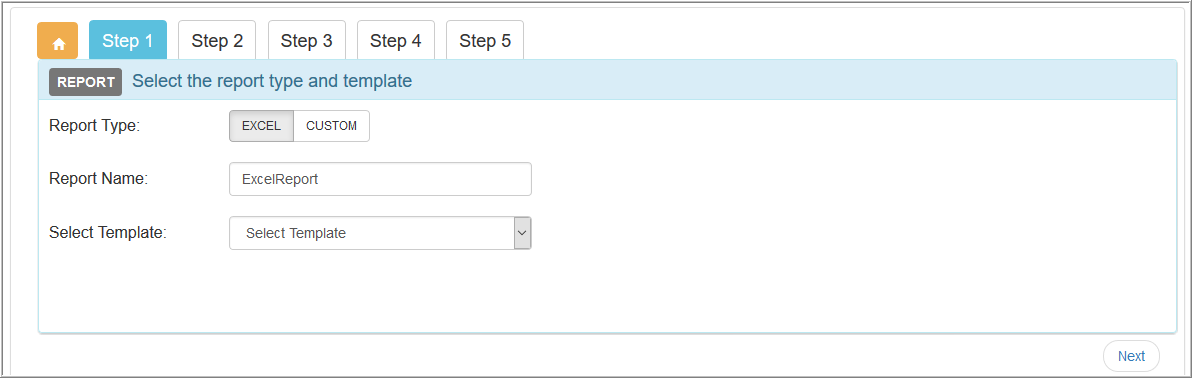1192x378 pixels.
Task: Select the Step 4 tab
Action: coord(396,41)
